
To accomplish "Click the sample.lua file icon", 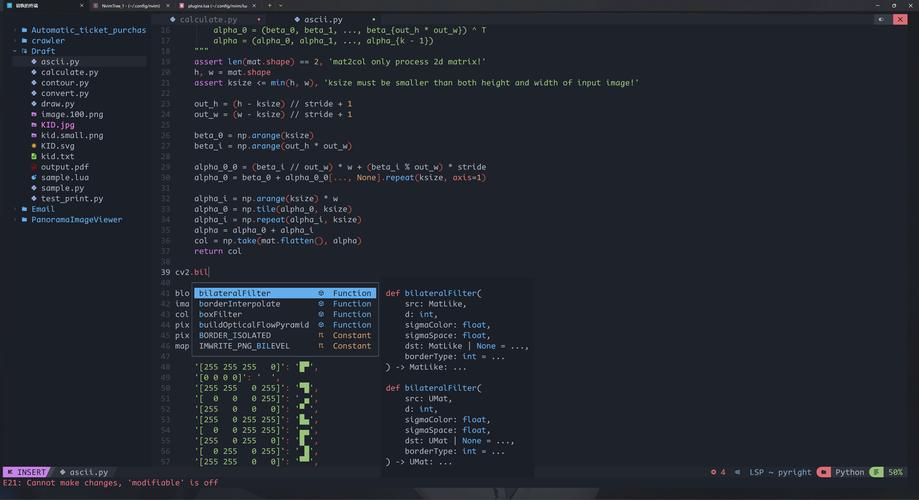I will [x=34, y=177].
